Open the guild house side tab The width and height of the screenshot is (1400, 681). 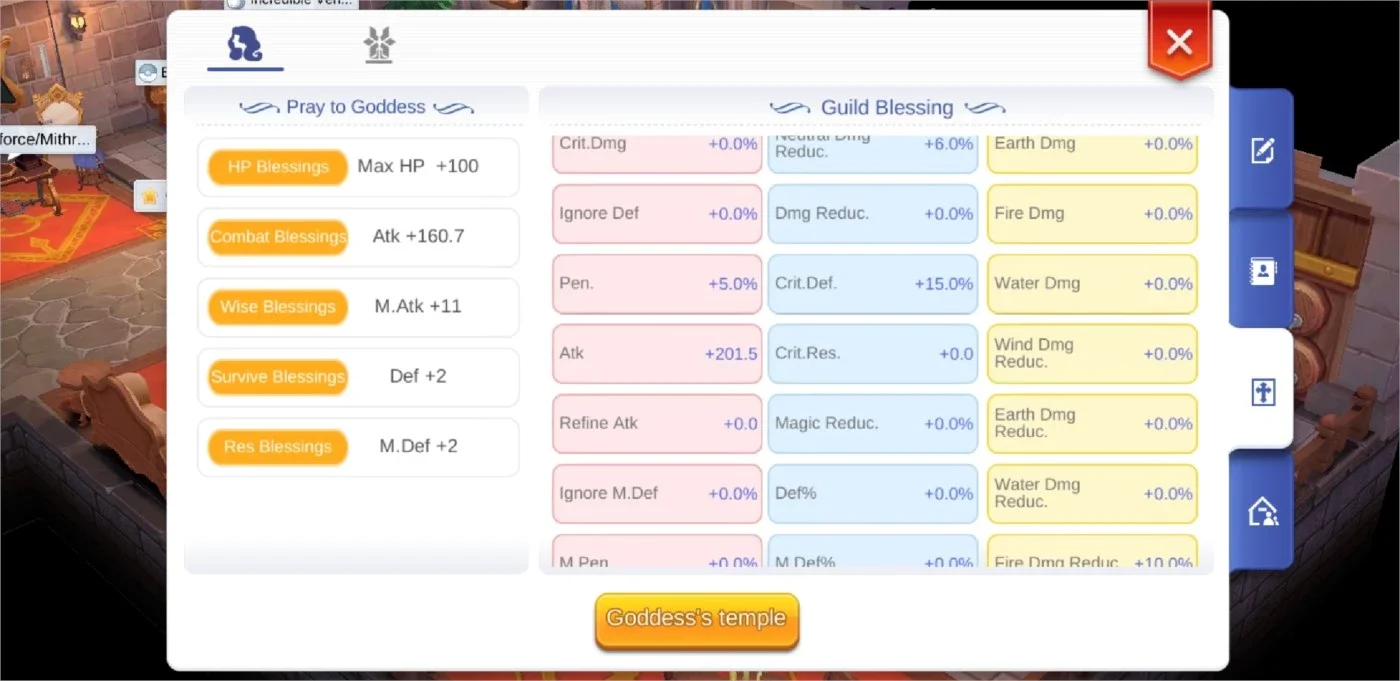pos(1262,512)
